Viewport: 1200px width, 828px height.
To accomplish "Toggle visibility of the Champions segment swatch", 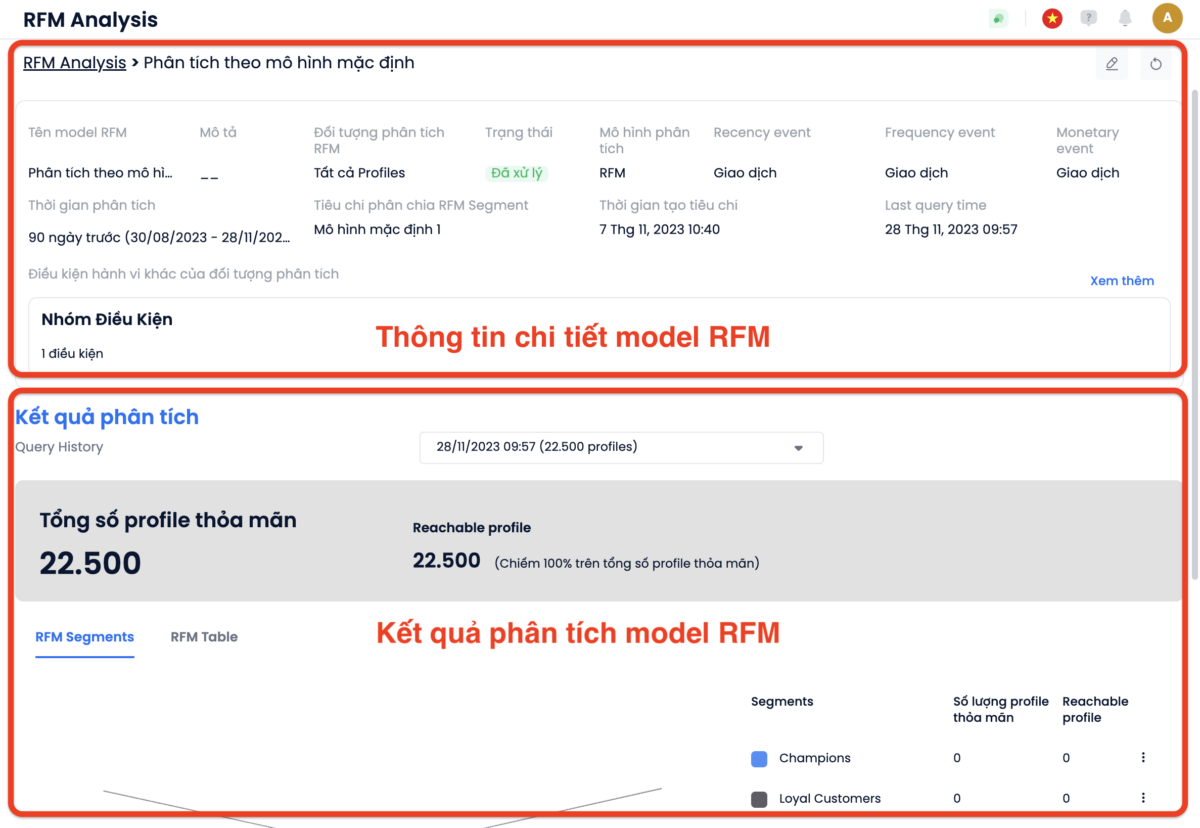I will tap(759, 758).
